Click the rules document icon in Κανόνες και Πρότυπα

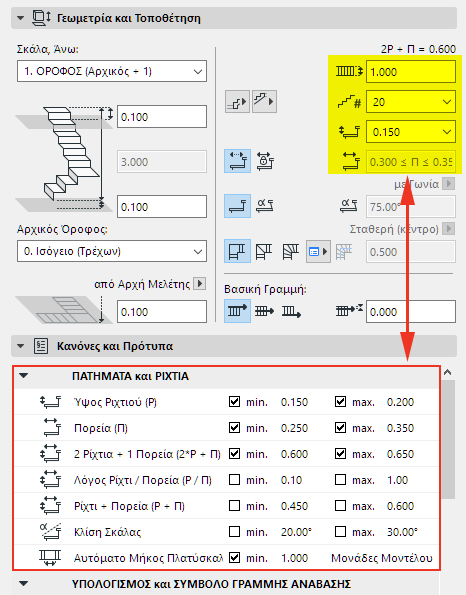[41, 346]
